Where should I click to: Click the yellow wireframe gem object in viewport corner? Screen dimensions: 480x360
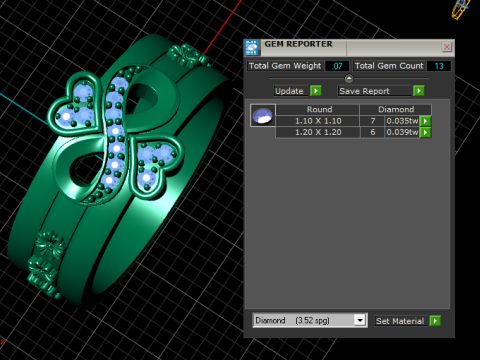point(461,9)
